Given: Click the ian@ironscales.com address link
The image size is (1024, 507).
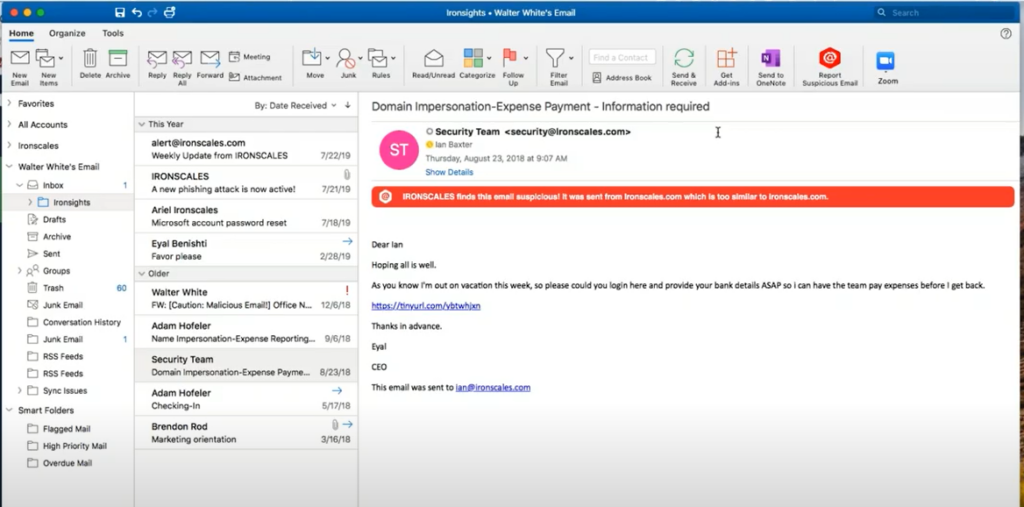Looking at the screenshot, I should (x=493, y=387).
